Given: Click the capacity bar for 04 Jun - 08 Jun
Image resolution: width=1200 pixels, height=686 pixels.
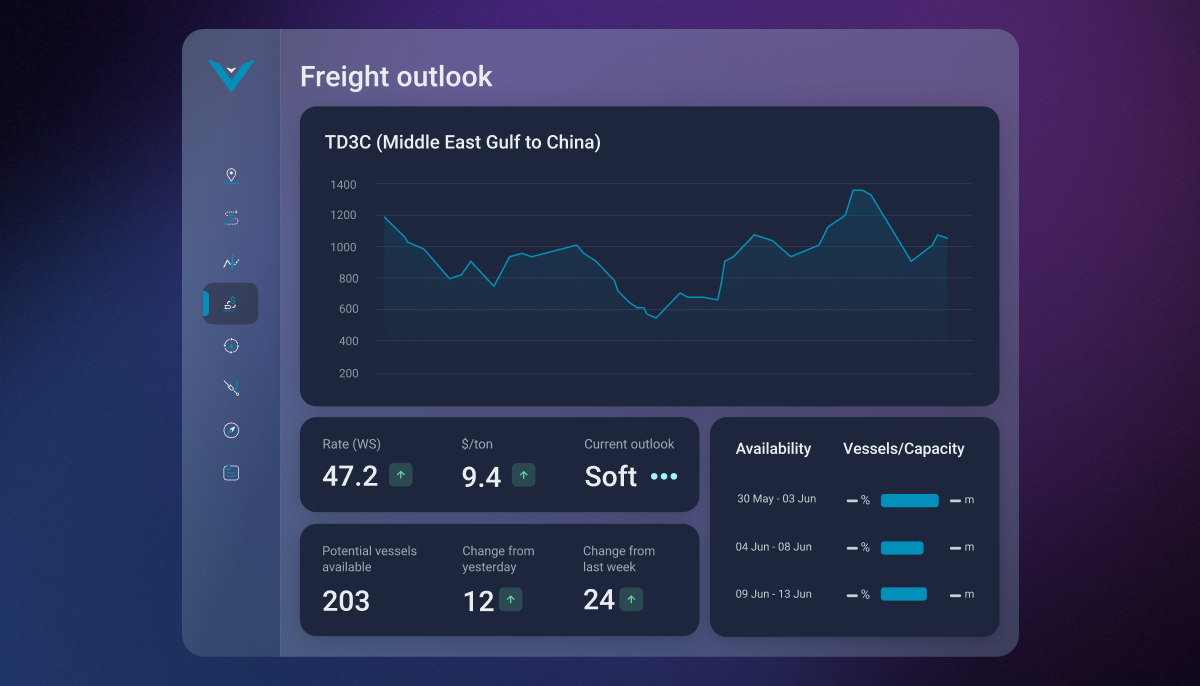Looking at the screenshot, I should 902,547.
